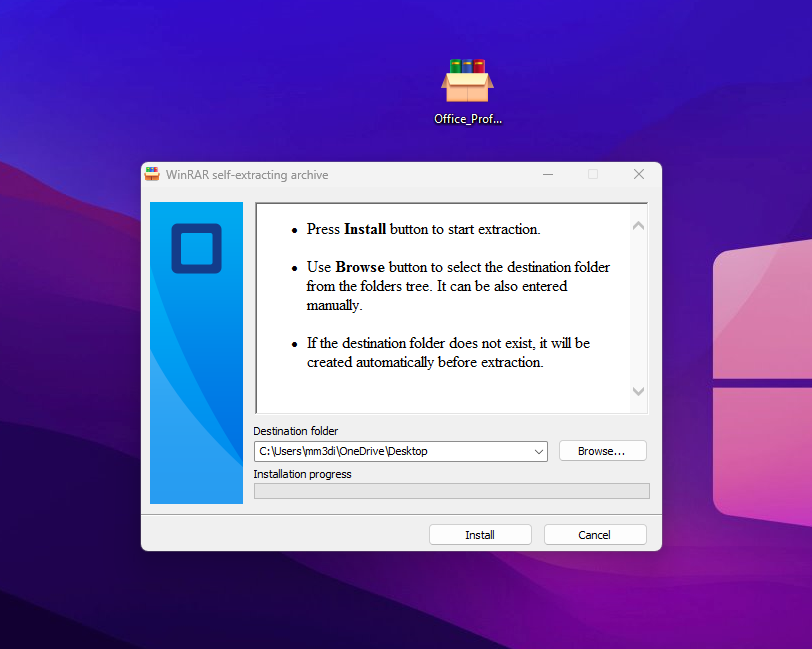
Task: Open the Browse... folder picker
Action: (x=602, y=451)
